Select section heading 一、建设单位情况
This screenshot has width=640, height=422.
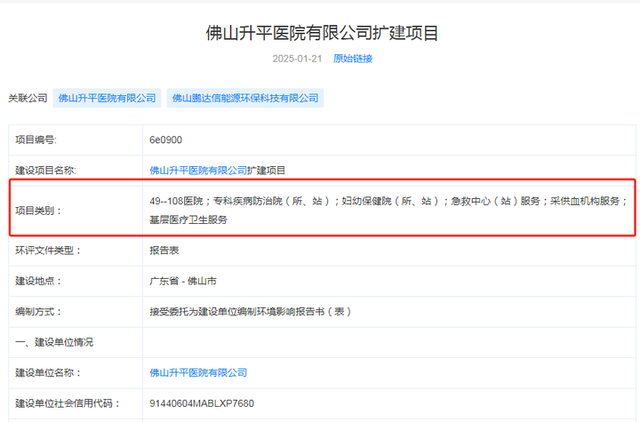click(54, 342)
